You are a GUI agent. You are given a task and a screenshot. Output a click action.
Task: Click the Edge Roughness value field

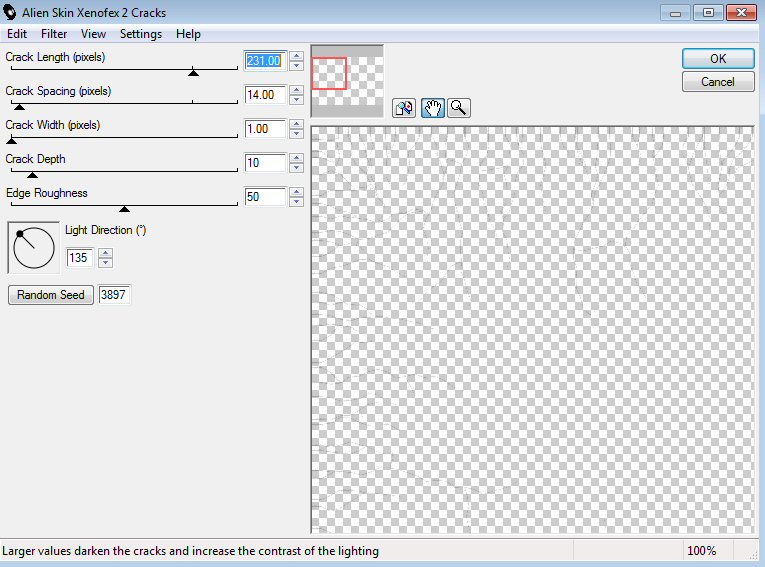(264, 197)
